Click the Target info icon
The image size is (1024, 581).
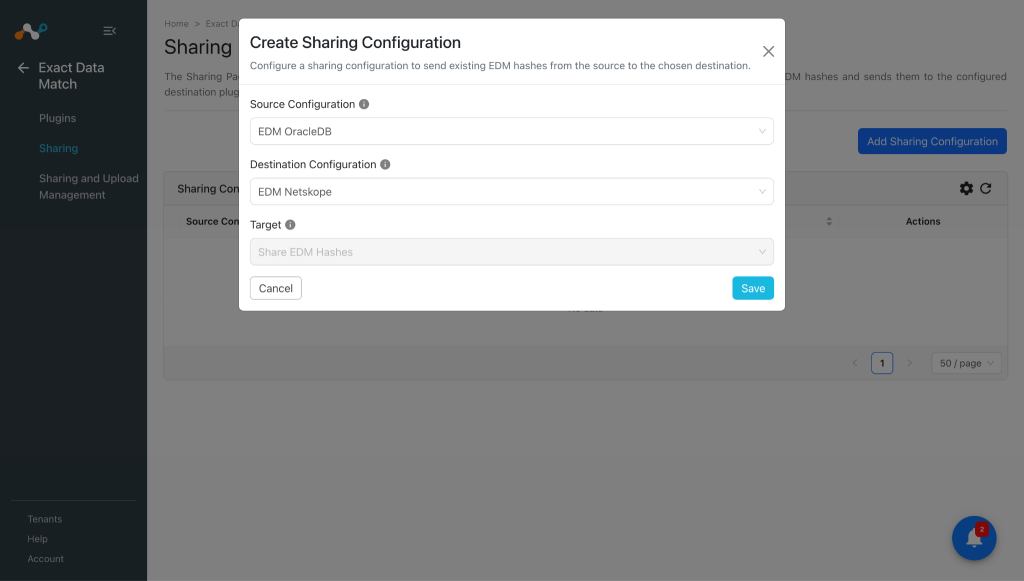tap(291, 225)
